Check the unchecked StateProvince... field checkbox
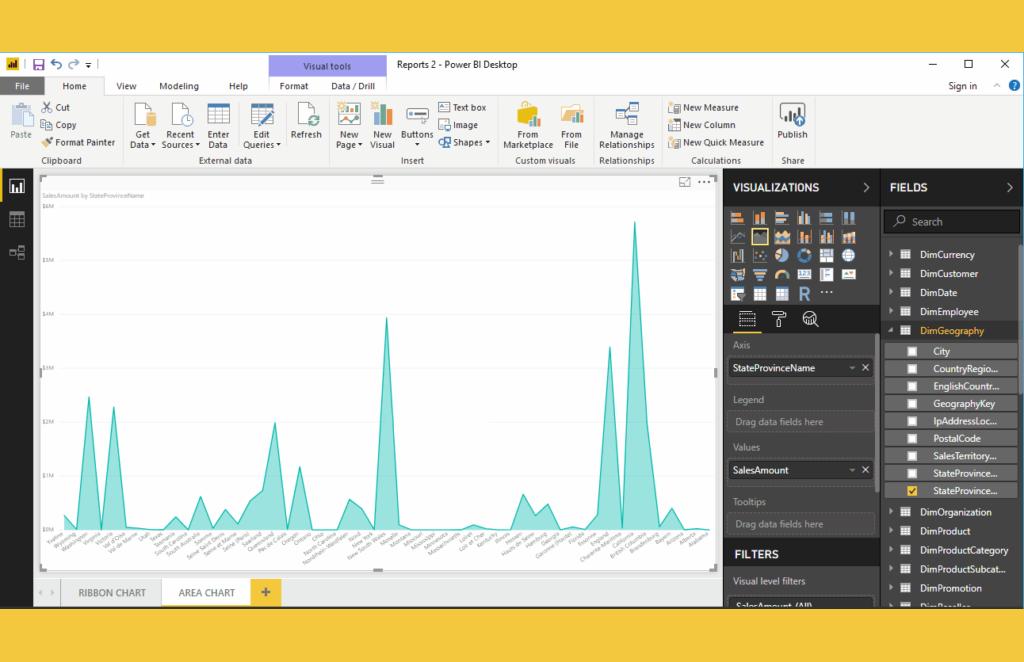The height and width of the screenshot is (662, 1024). tap(912, 473)
